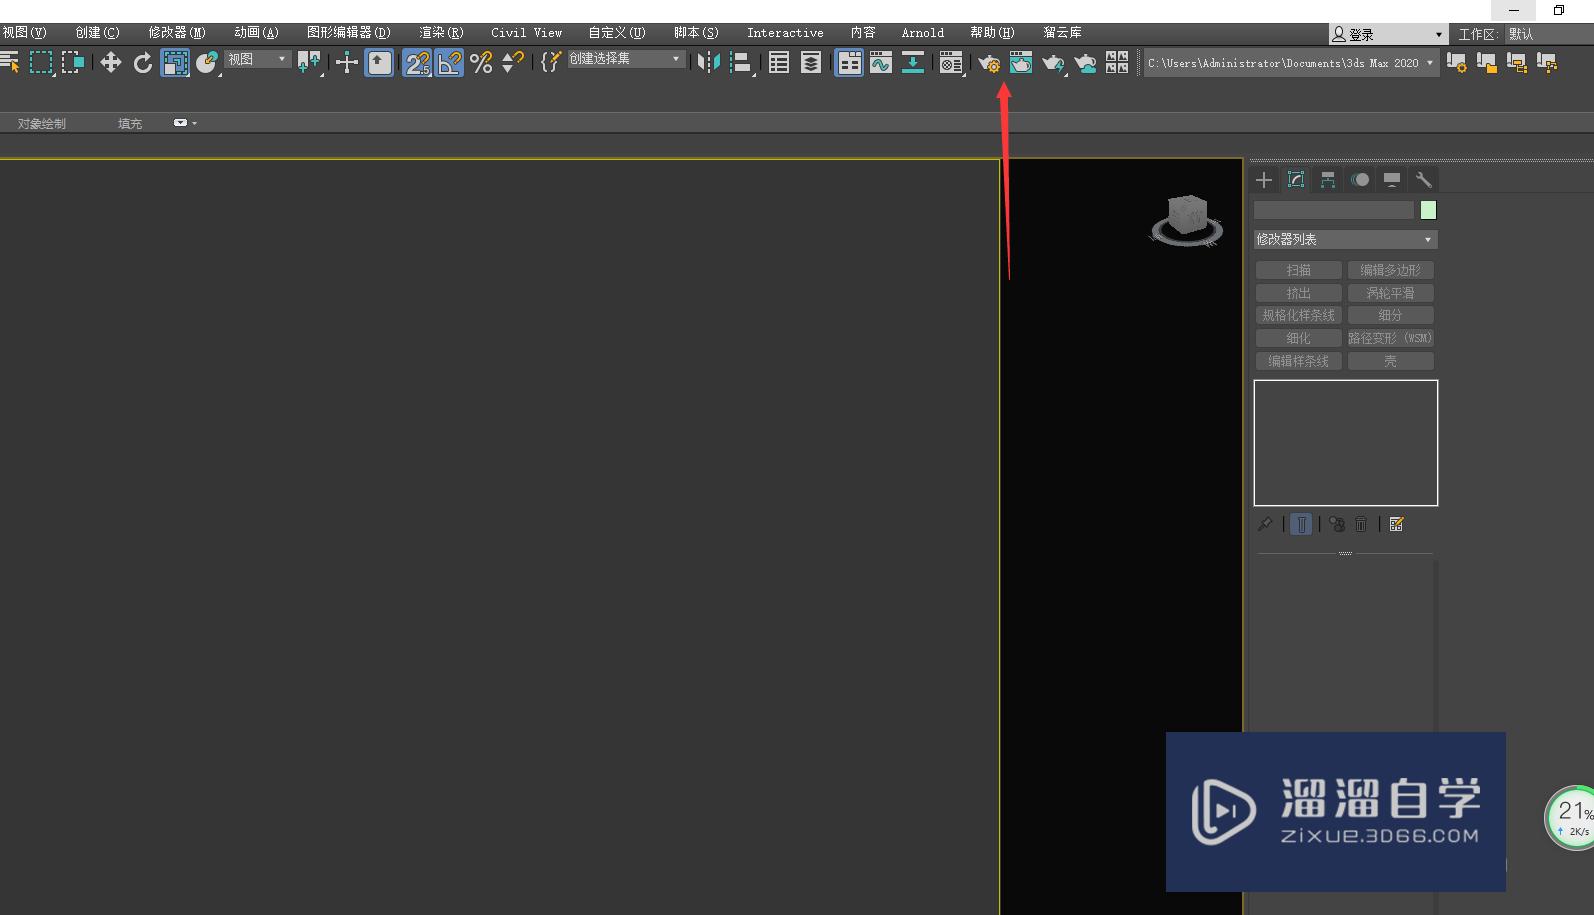Expand the 修改器列表 modifier list
The image size is (1594, 915).
[1346, 240]
